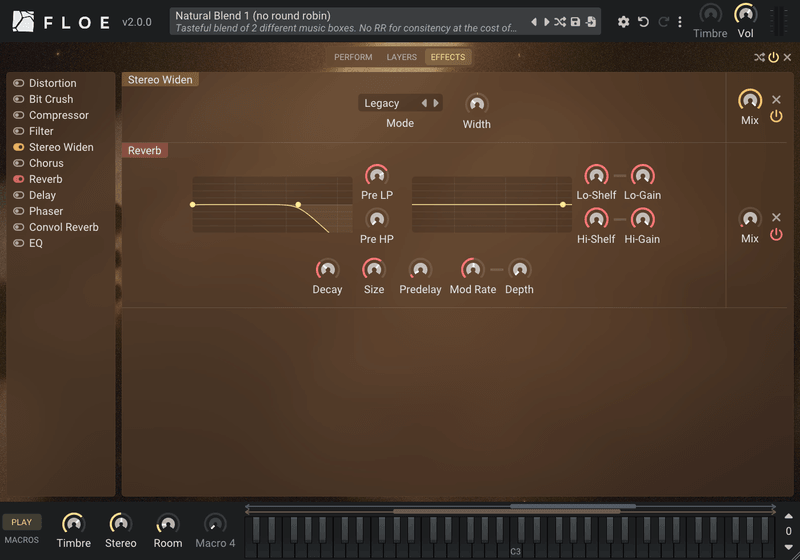The height and width of the screenshot is (560, 800).
Task: Click the Reverb Decay knob
Action: pyautogui.click(x=328, y=269)
